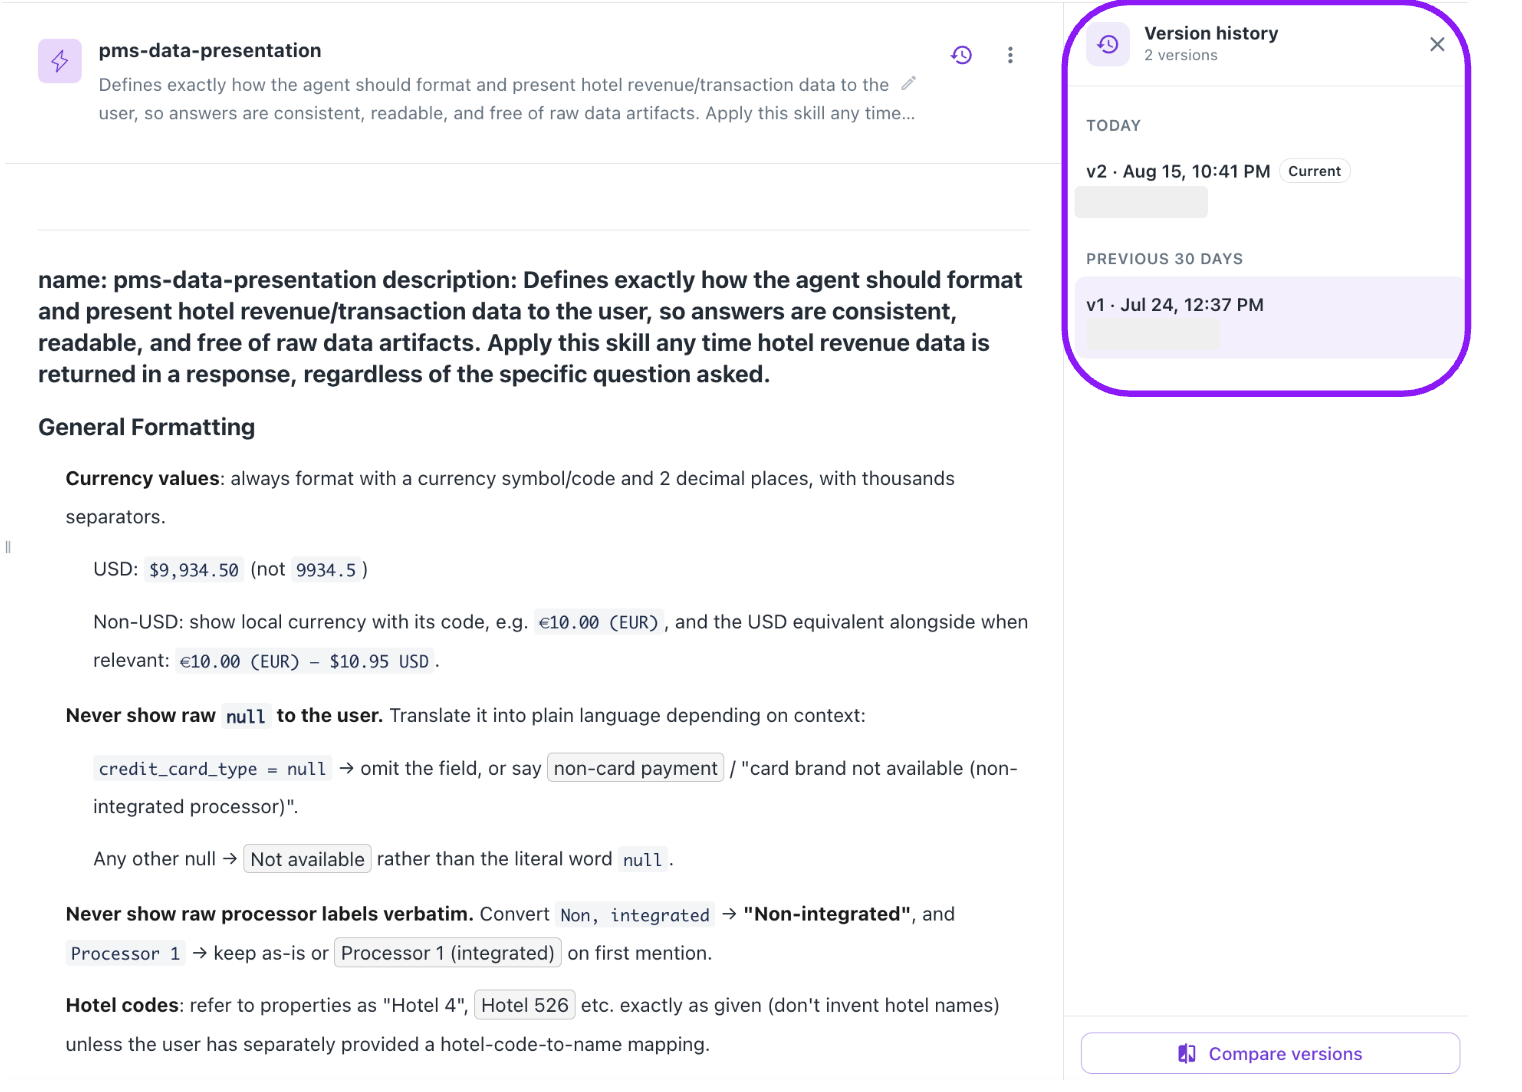Click the left edge panel resize handle
The width and height of the screenshot is (1522, 1092).
[8, 547]
